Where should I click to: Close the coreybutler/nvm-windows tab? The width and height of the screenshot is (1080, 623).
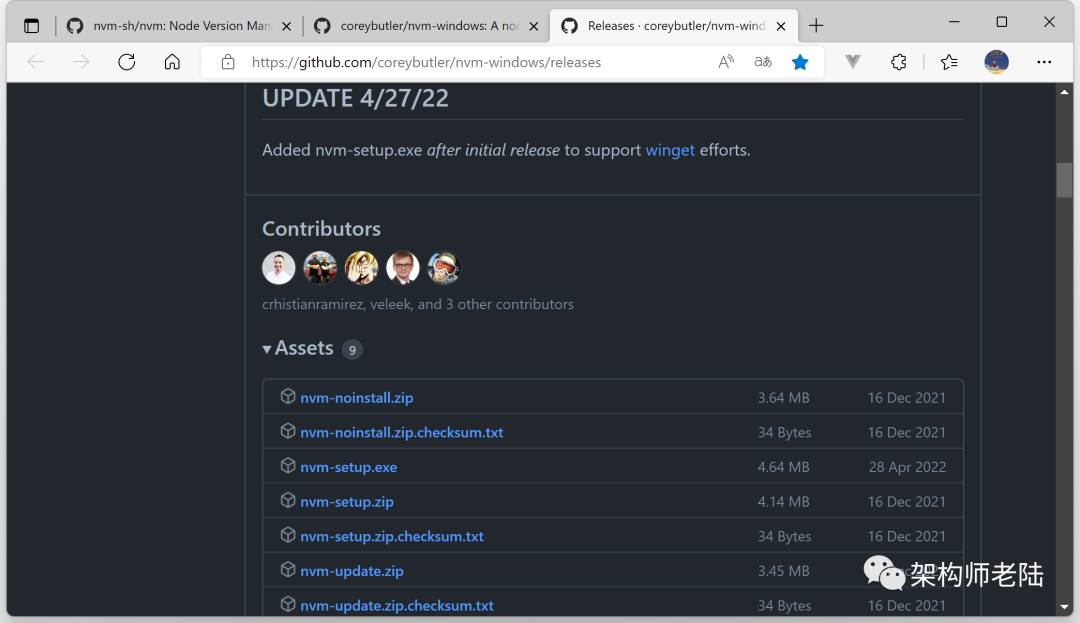(533, 26)
